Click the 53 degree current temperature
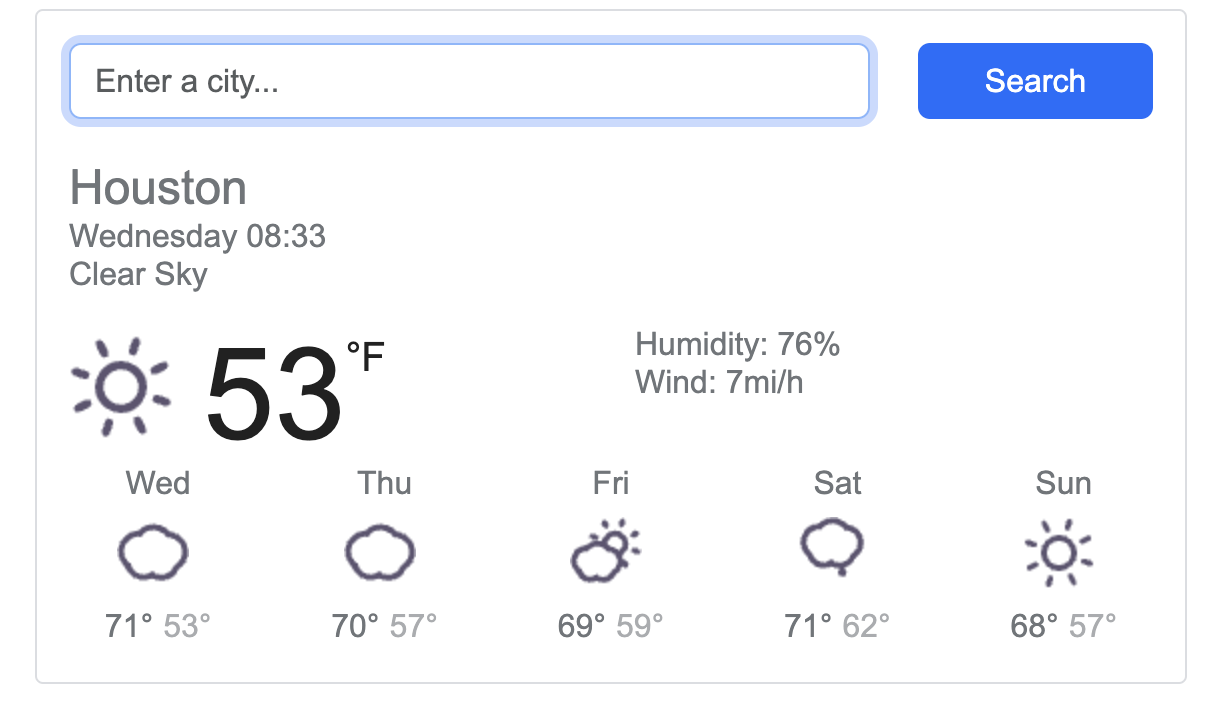This screenshot has width=1230, height=725. coord(272,394)
